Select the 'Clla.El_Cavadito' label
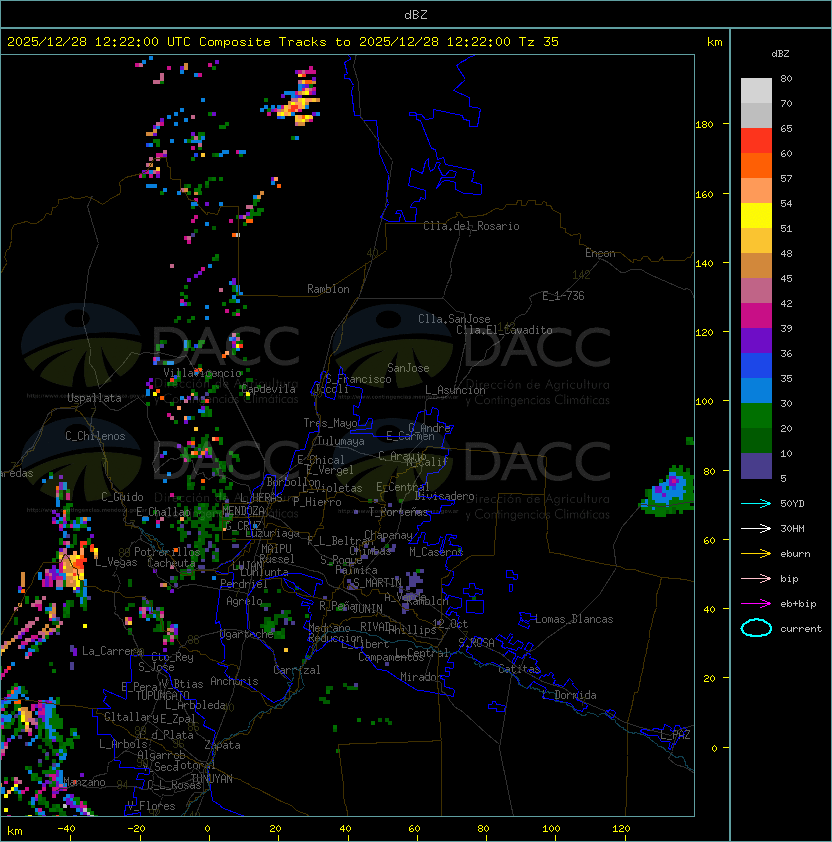Viewport: 832px width, 842px height. (x=504, y=330)
